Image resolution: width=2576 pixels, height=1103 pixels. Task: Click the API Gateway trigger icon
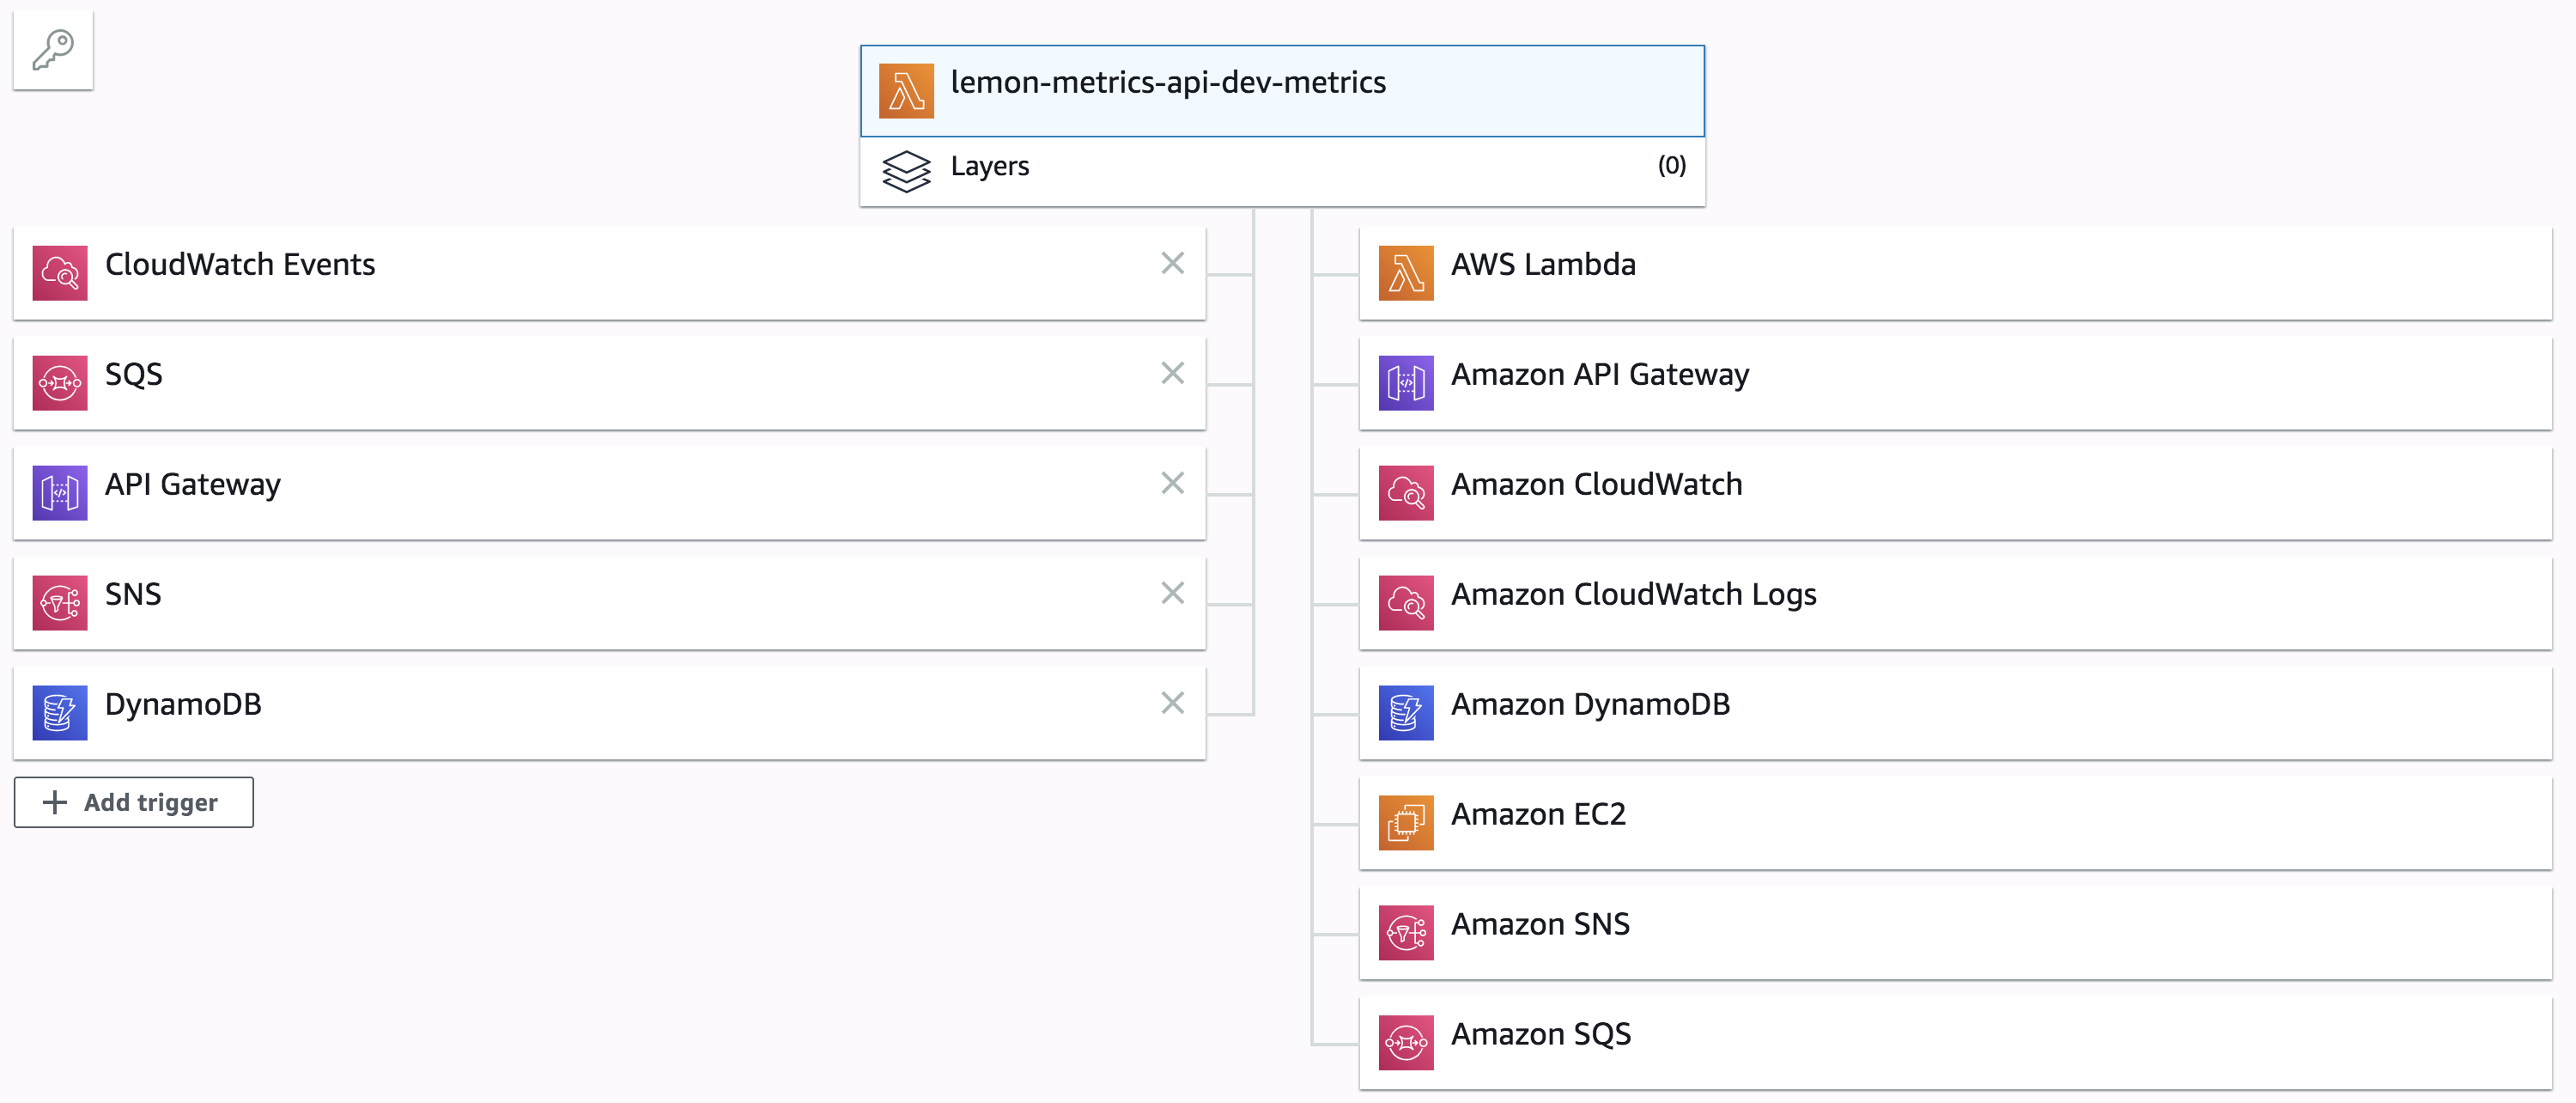60,493
